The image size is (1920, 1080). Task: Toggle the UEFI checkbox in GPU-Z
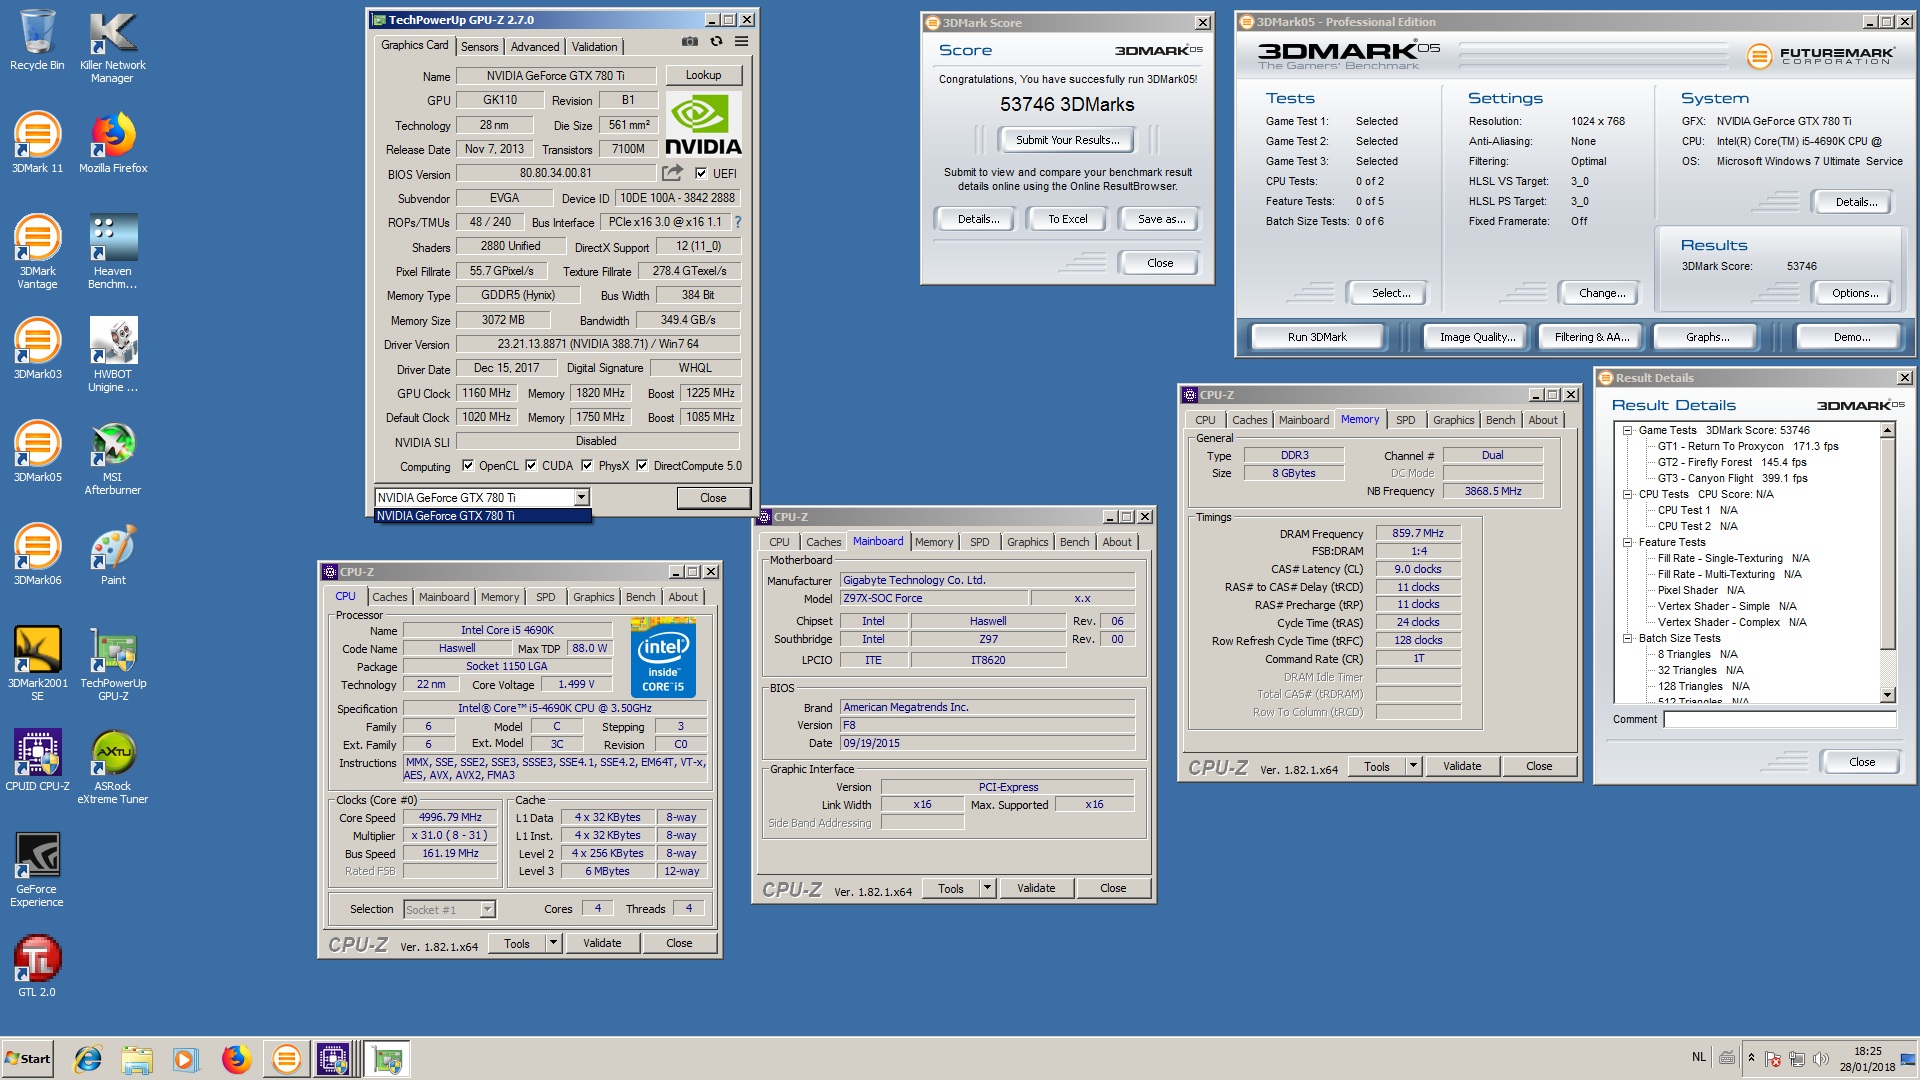point(701,173)
